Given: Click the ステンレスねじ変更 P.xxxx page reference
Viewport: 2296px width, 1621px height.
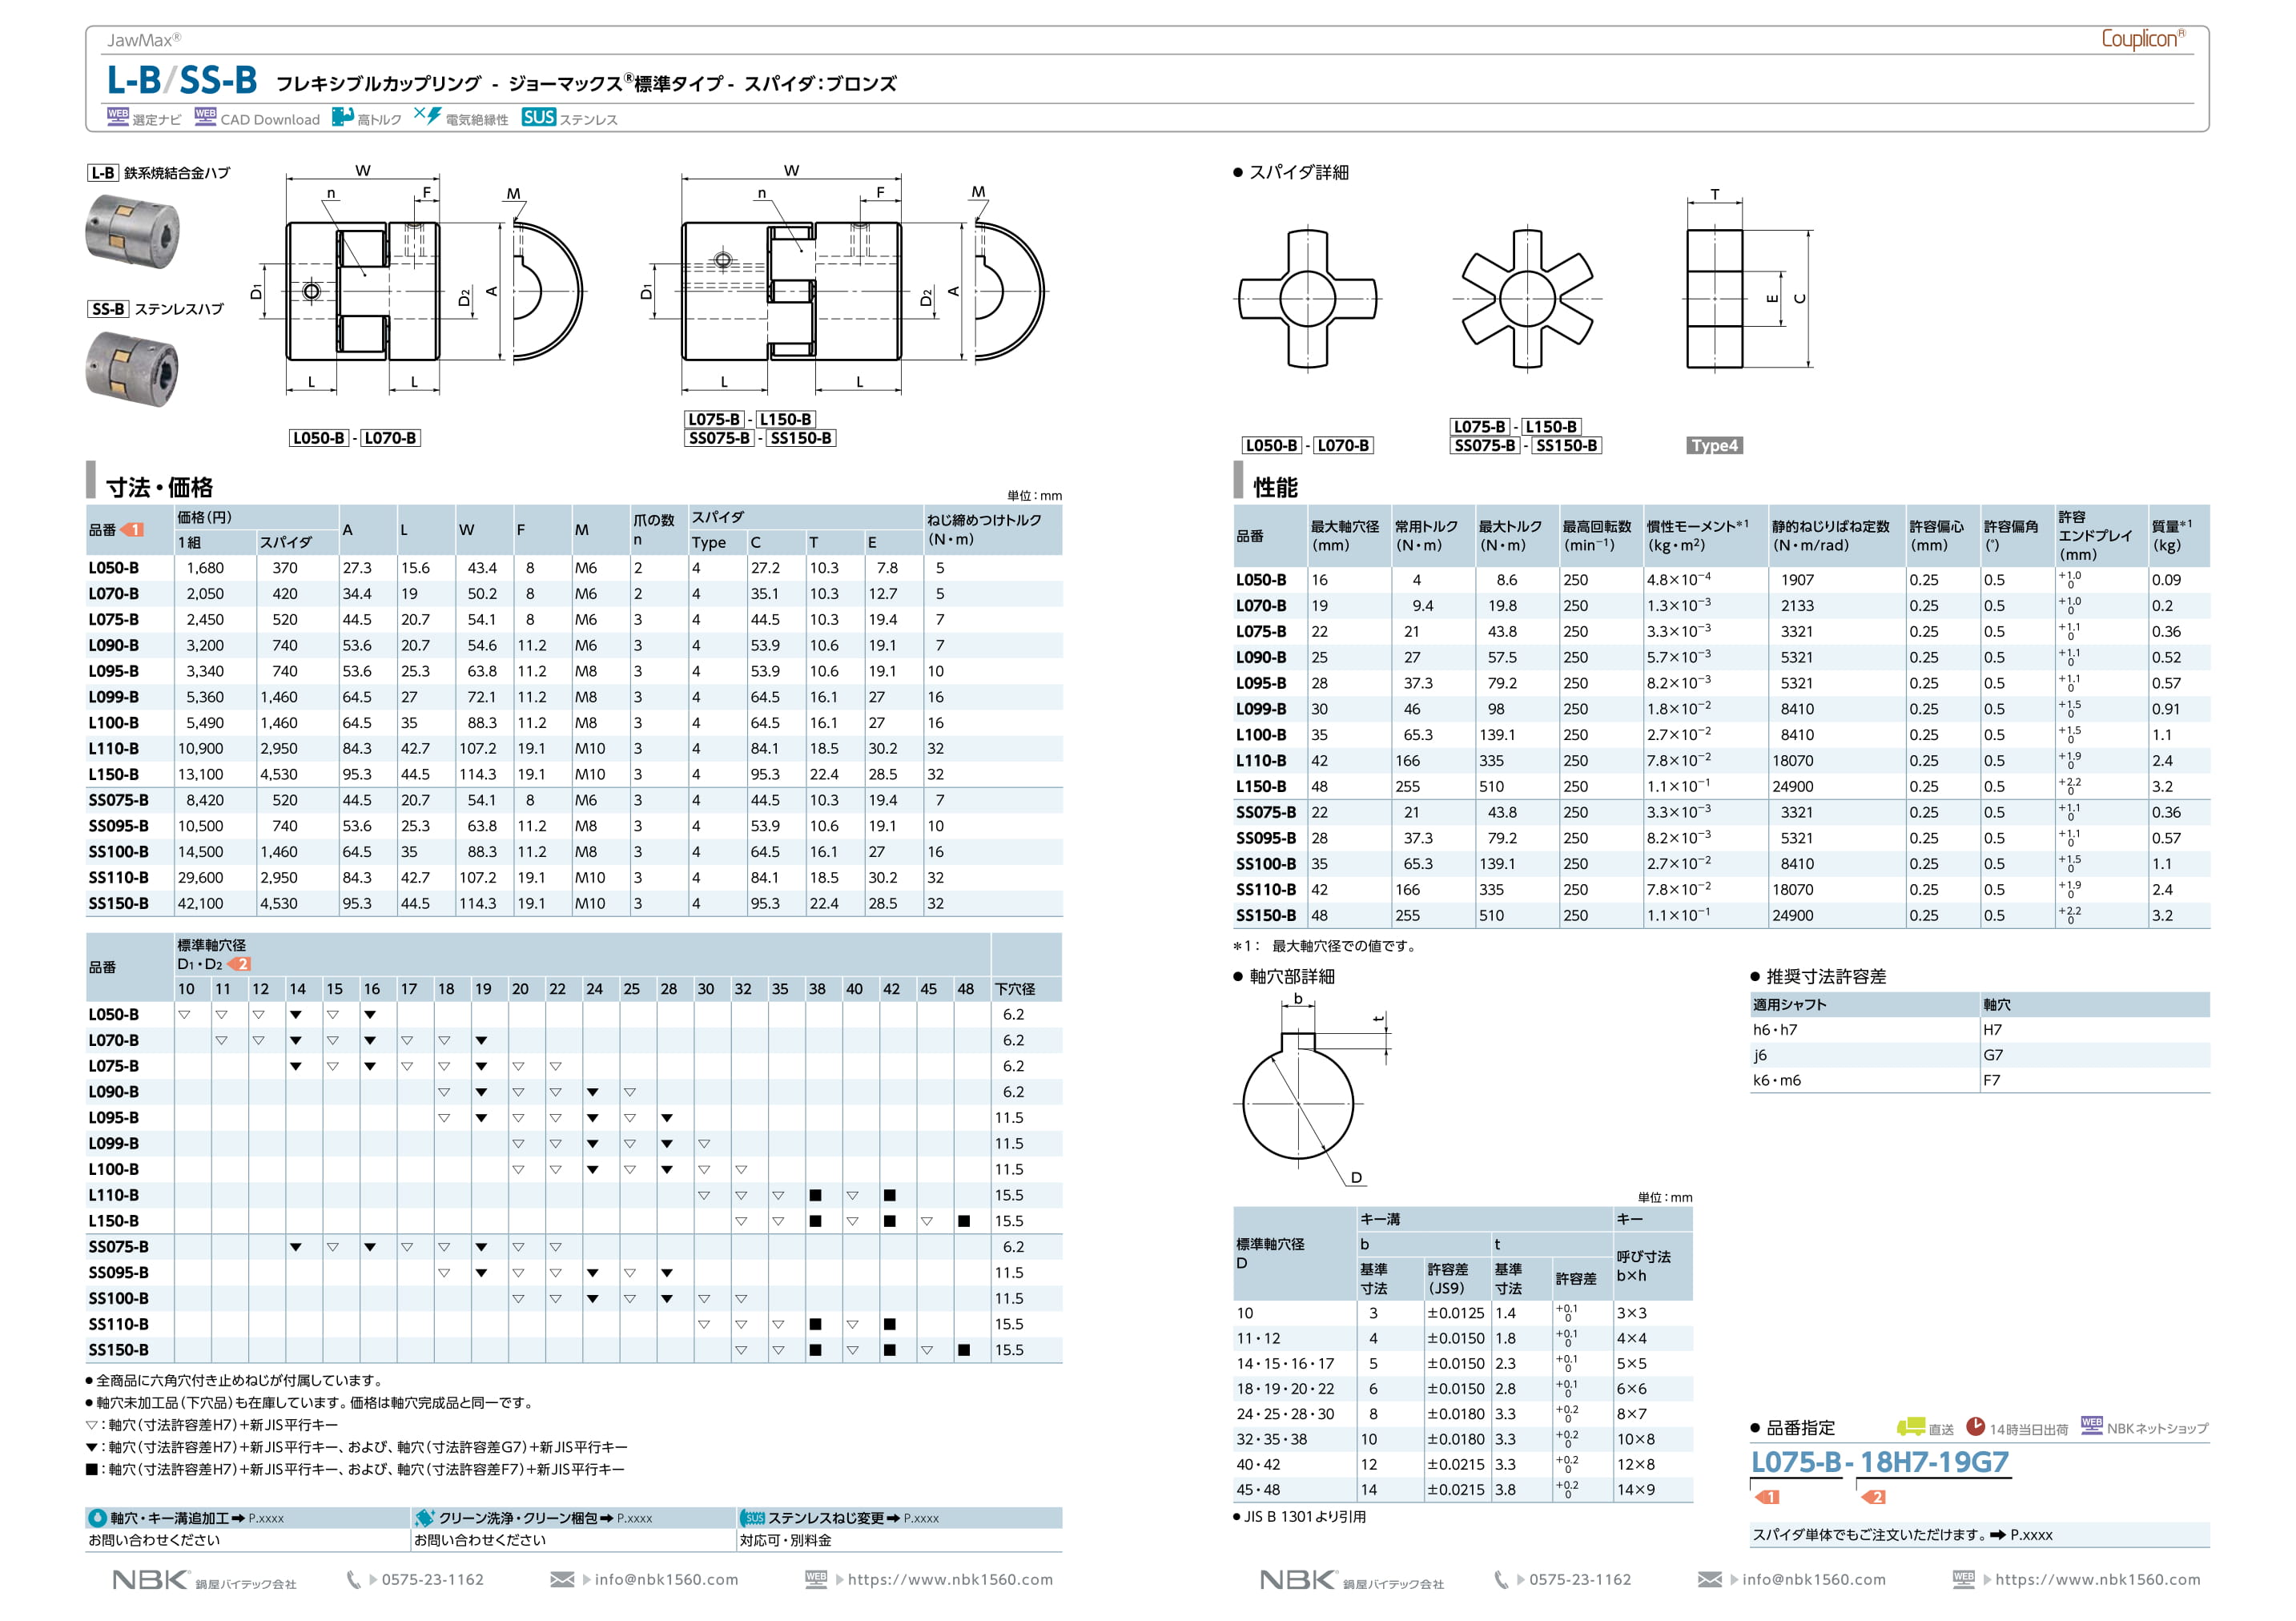Looking at the screenshot, I should point(921,1518).
